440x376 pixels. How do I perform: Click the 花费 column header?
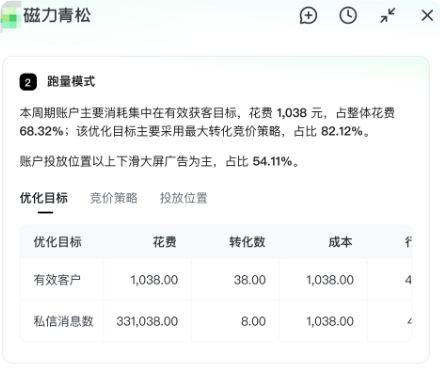click(165, 242)
